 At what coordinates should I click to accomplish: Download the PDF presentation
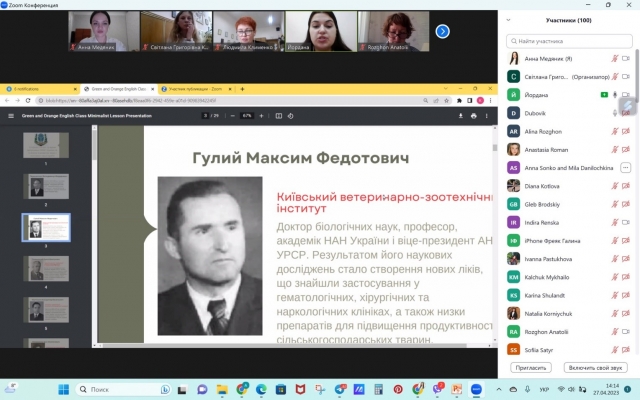click(x=460, y=116)
